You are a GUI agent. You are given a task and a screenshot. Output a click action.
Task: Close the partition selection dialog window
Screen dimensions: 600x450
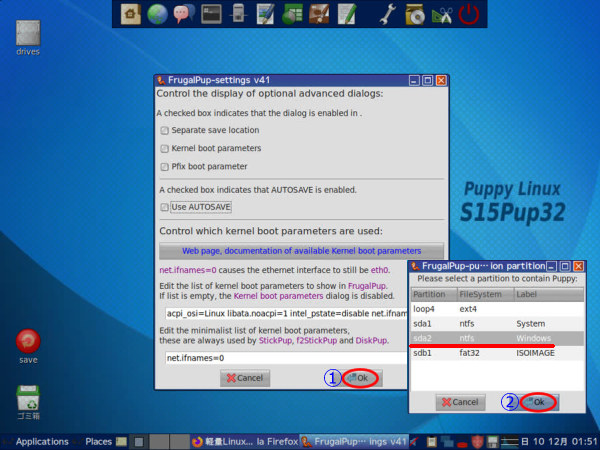[x=579, y=266]
